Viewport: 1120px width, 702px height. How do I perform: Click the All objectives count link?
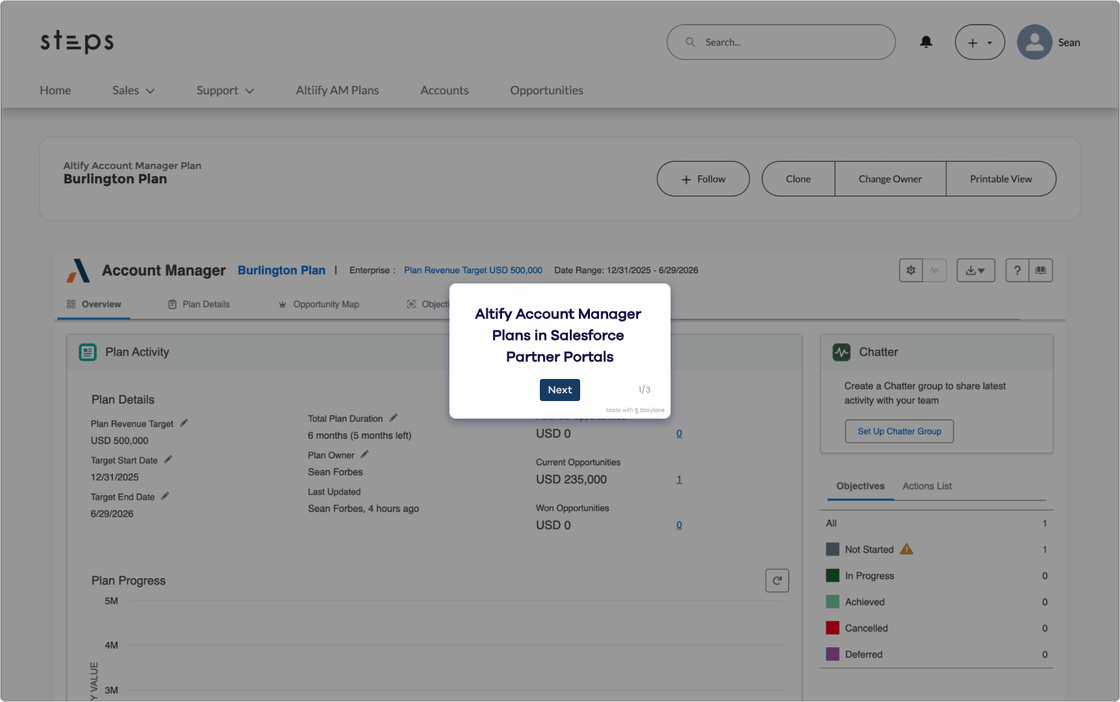click(x=1044, y=523)
